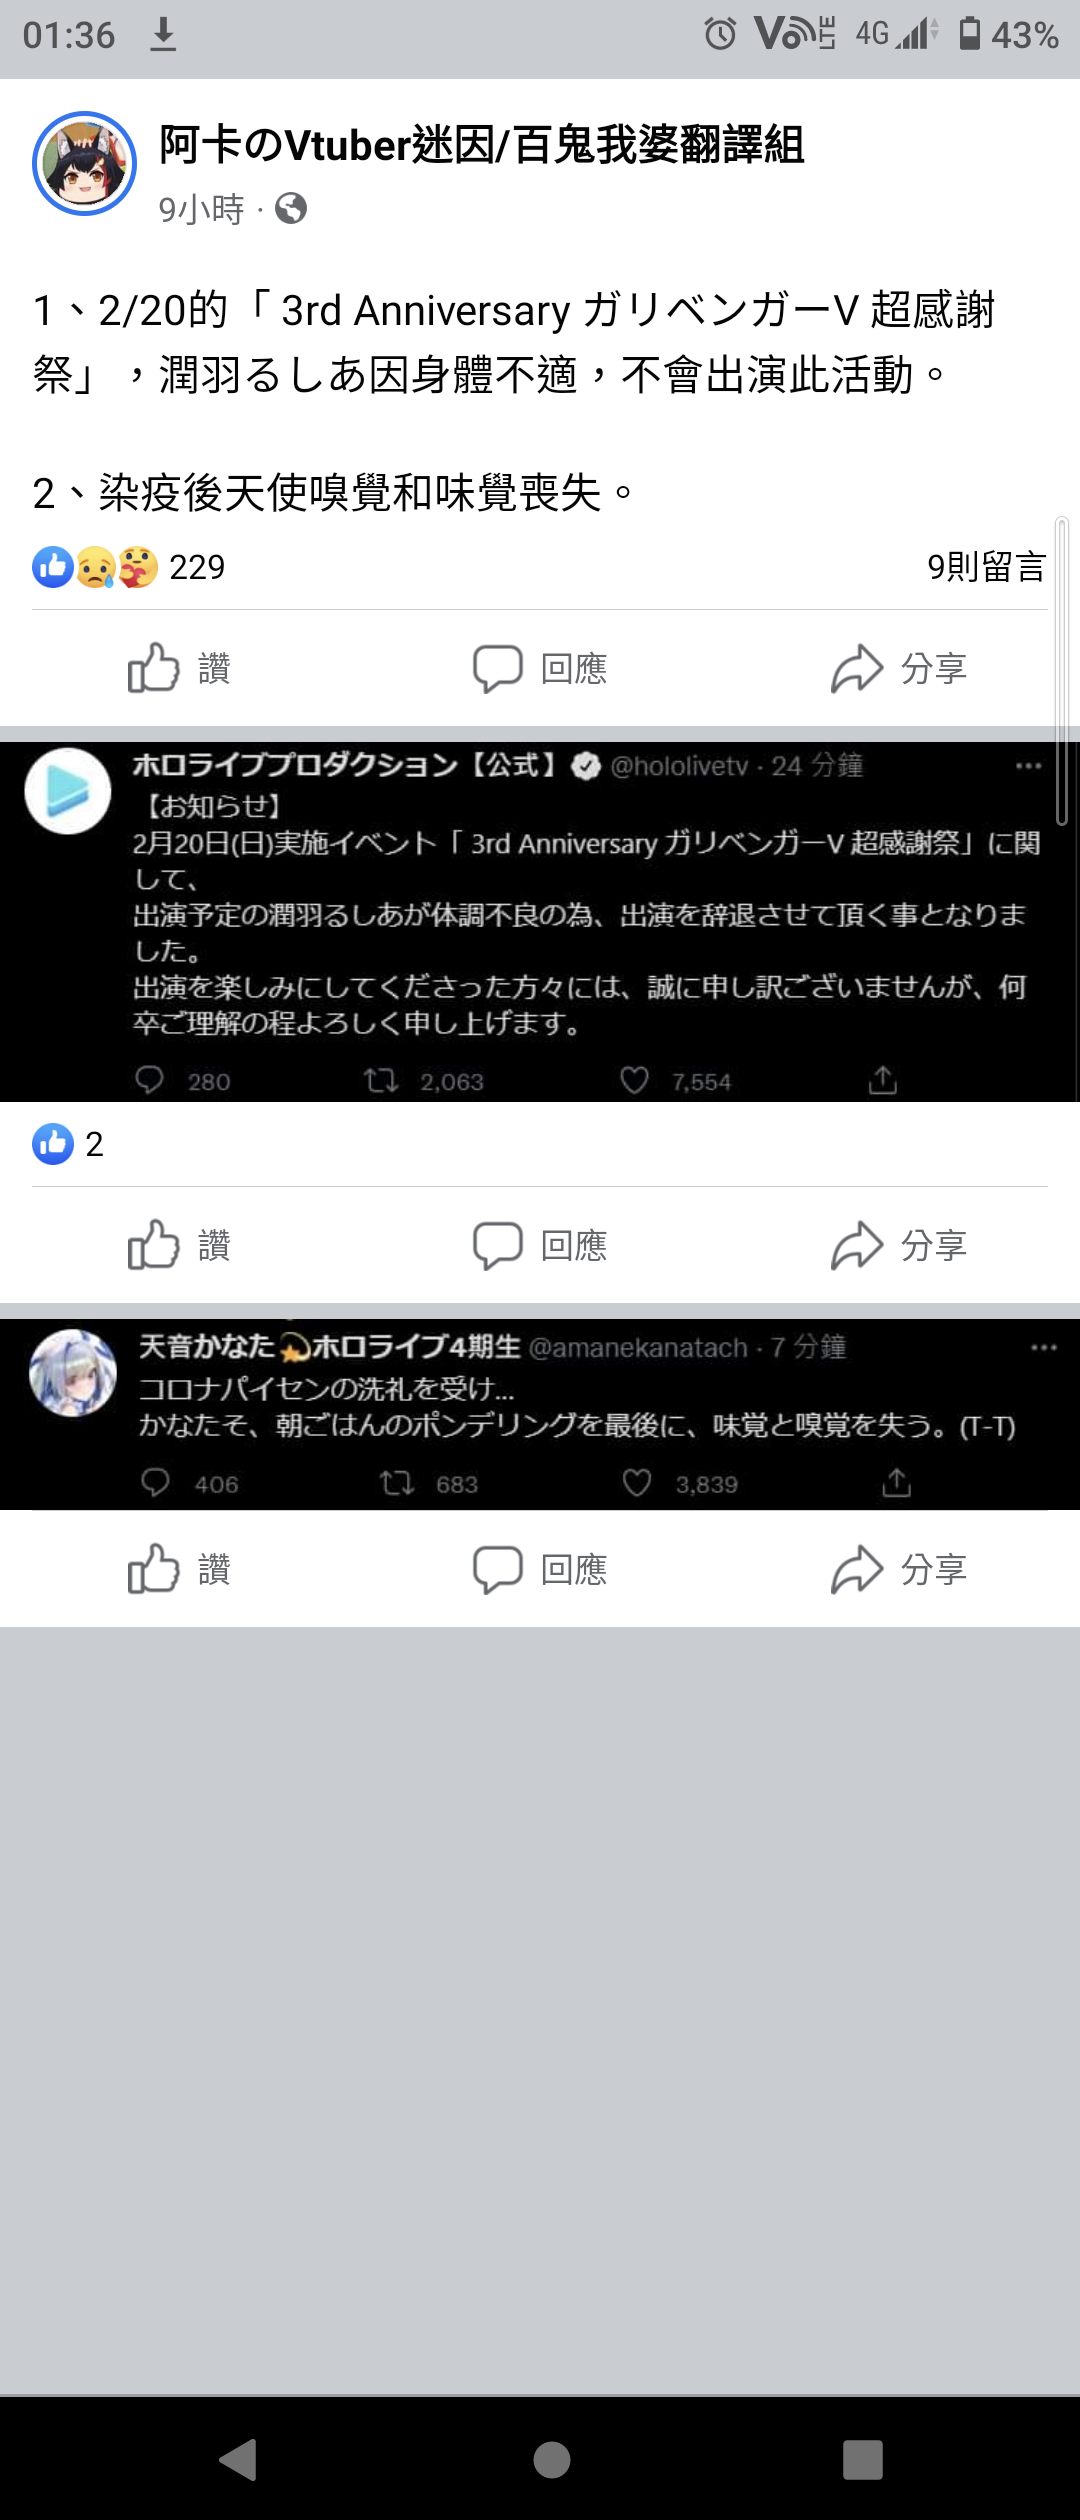
Task: Tap the Android home circle button
Action: tap(552, 2459)
